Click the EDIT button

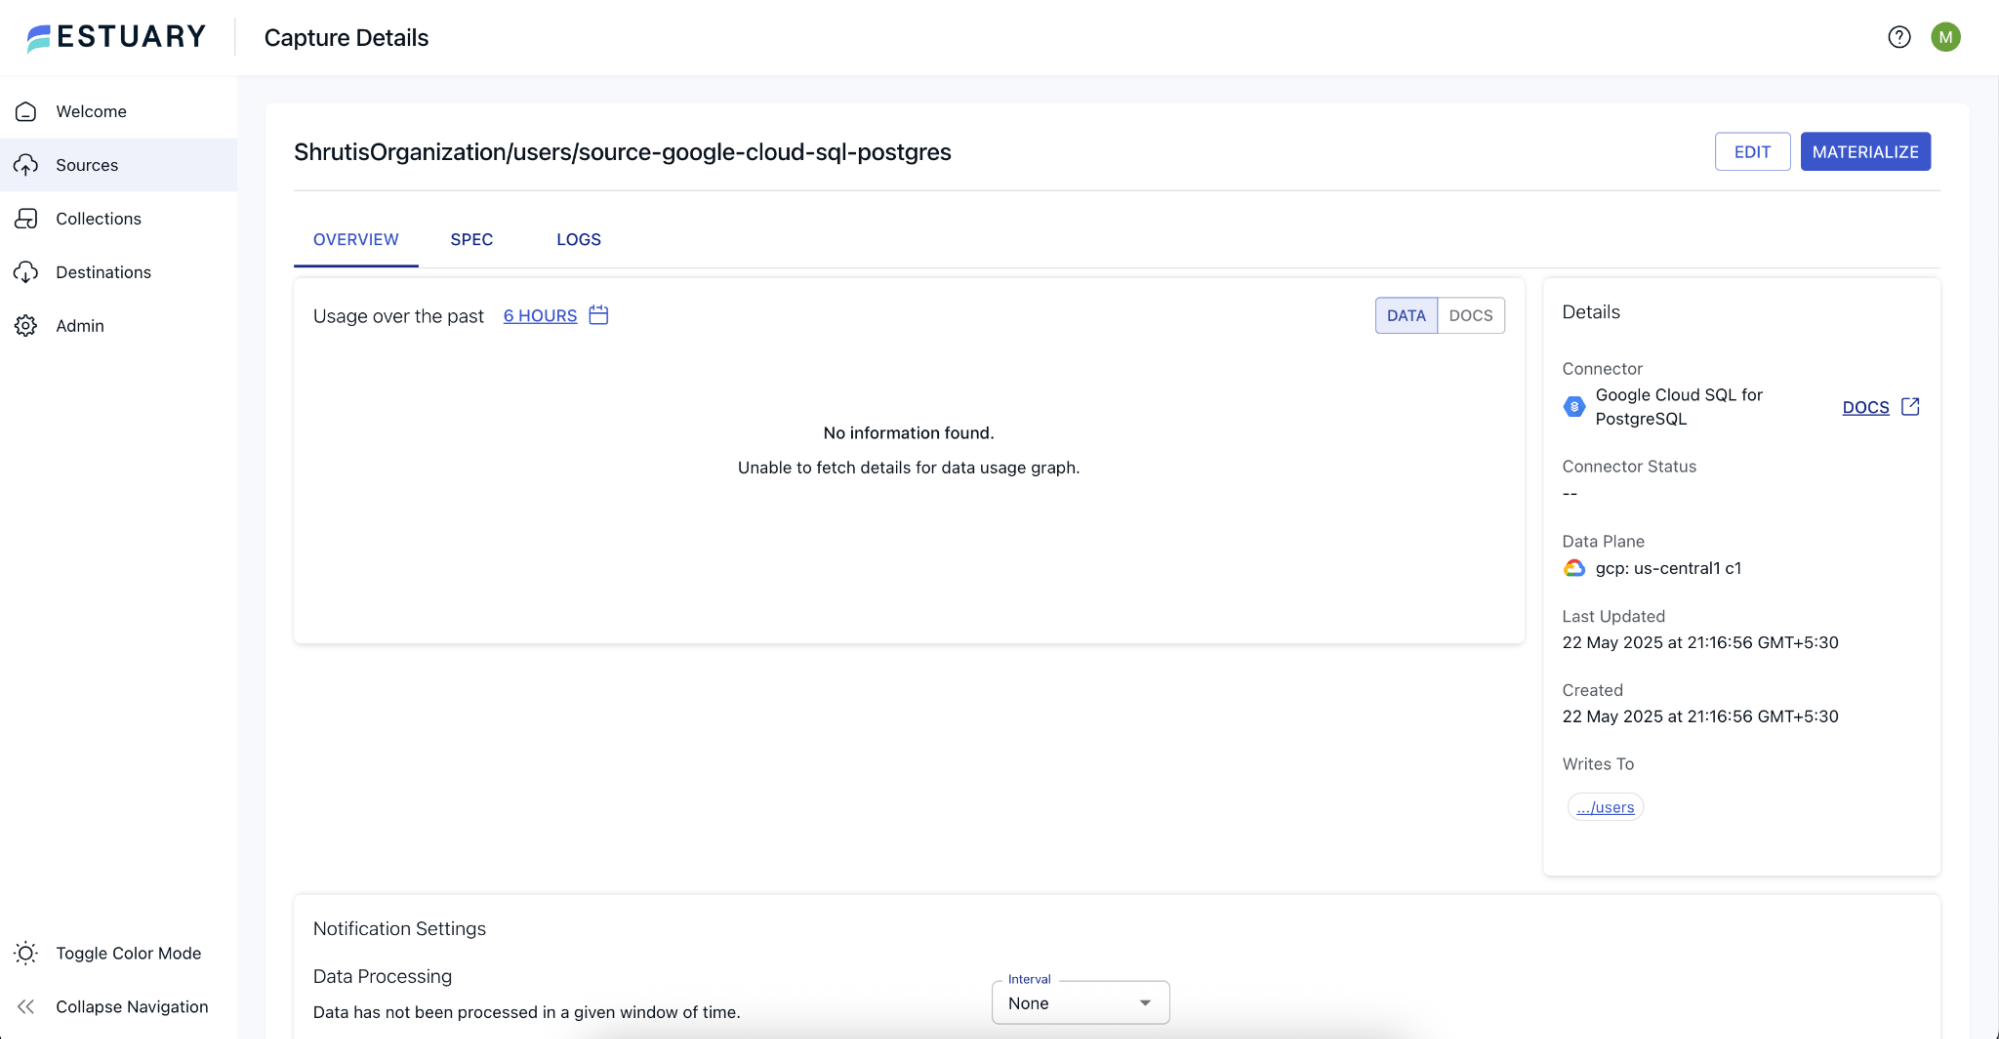pos(1752,152)
